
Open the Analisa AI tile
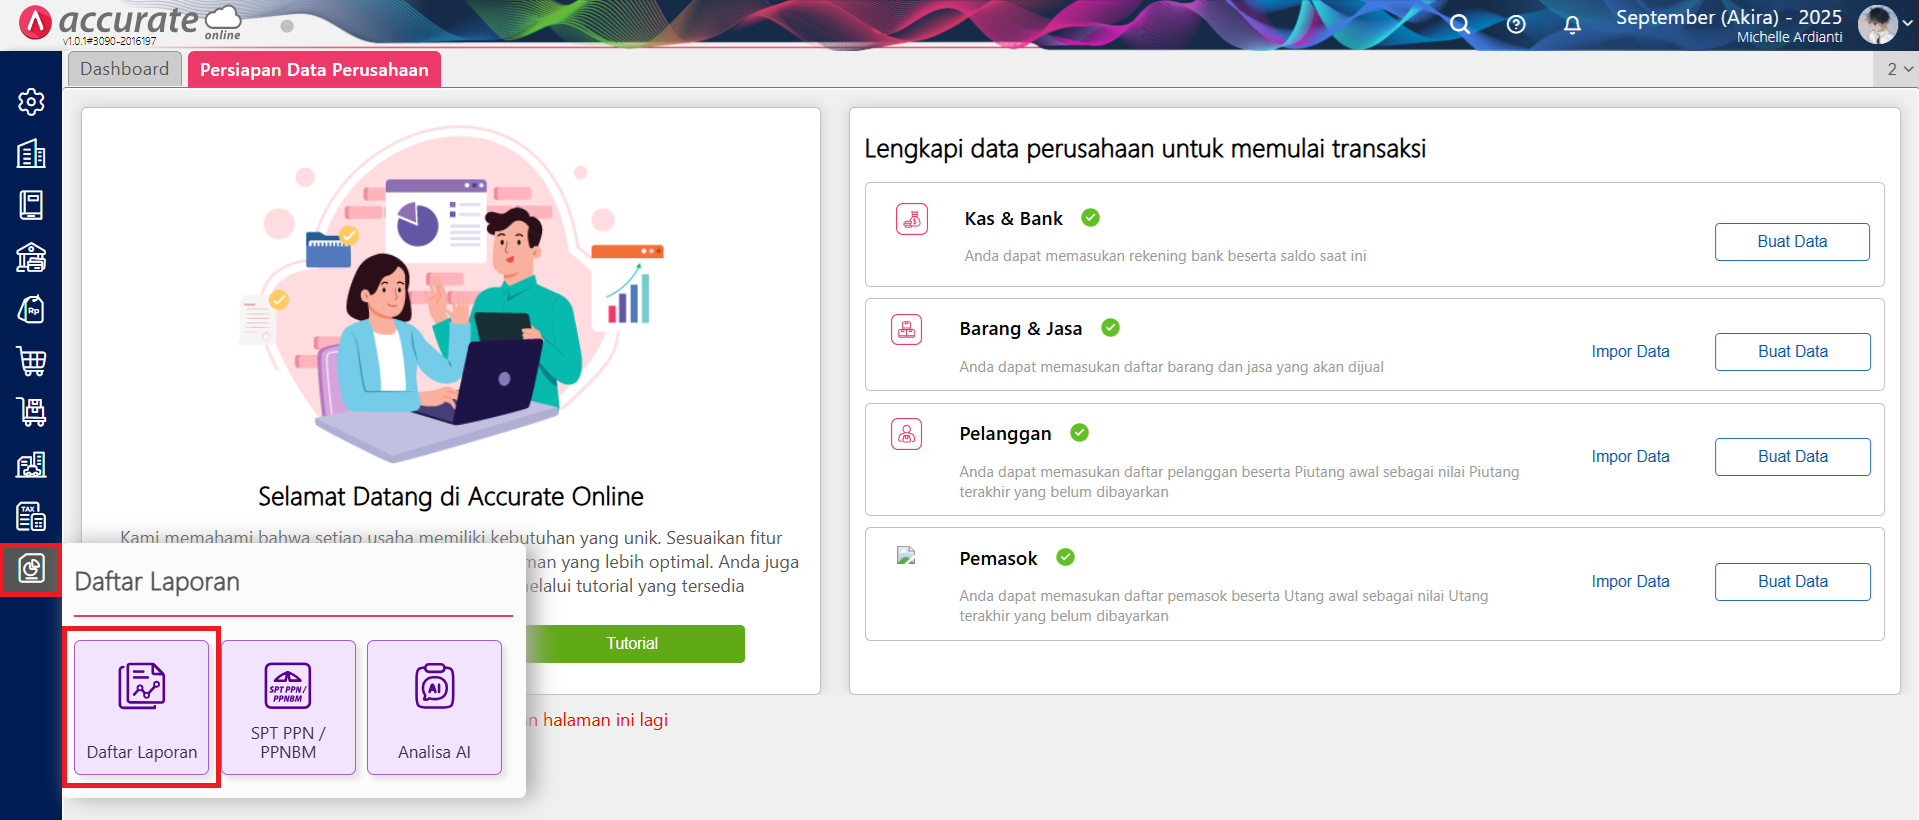pyautogui.click(x=434, y=708)
